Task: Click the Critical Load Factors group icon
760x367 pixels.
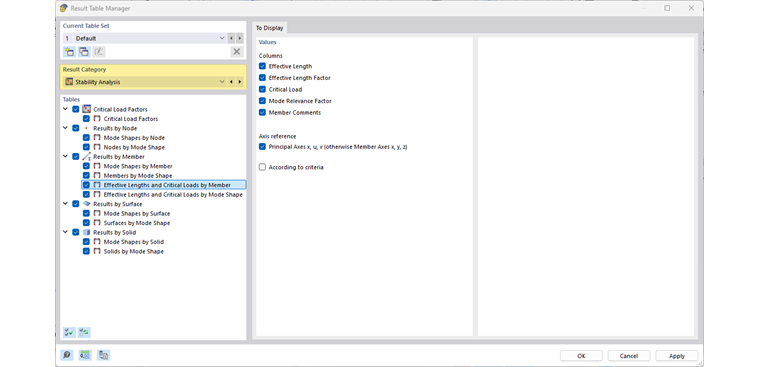Action: (87, 109)
